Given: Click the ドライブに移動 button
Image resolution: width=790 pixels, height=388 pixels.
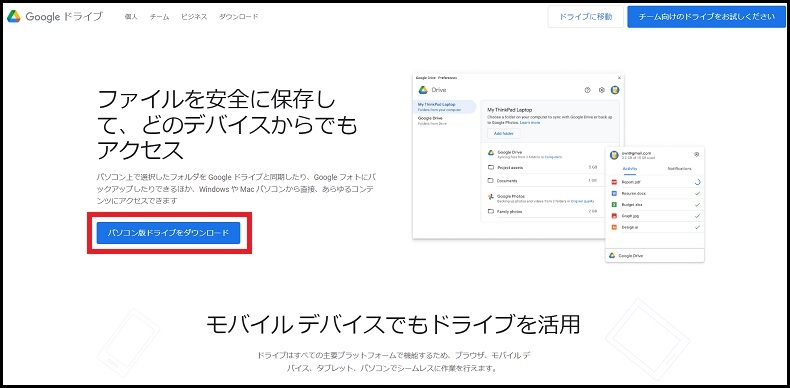Looking at the screenshot, I should (x=585, y=17).
